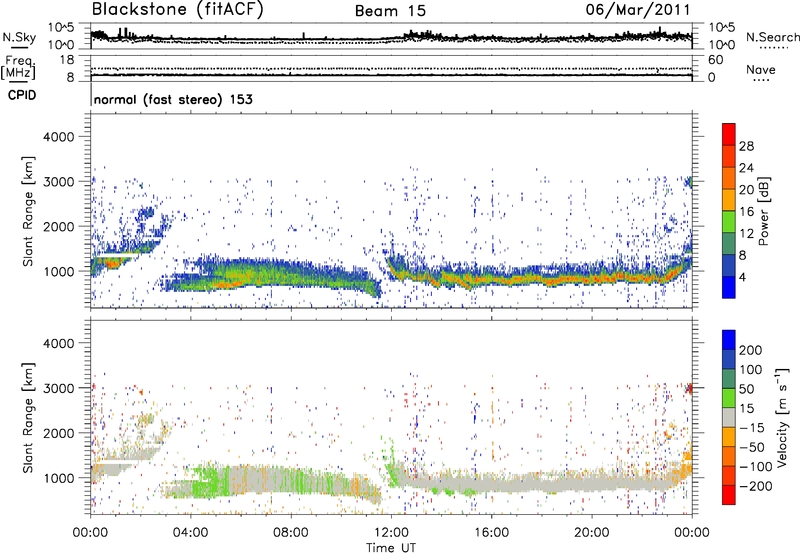Click the -15 label on Velocity colorbar
800x554 pixels.
pyautogui.click(x=752, y=428)
